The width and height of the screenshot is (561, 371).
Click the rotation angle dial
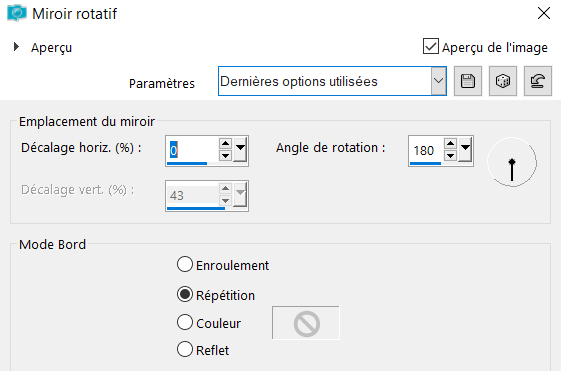512,162
